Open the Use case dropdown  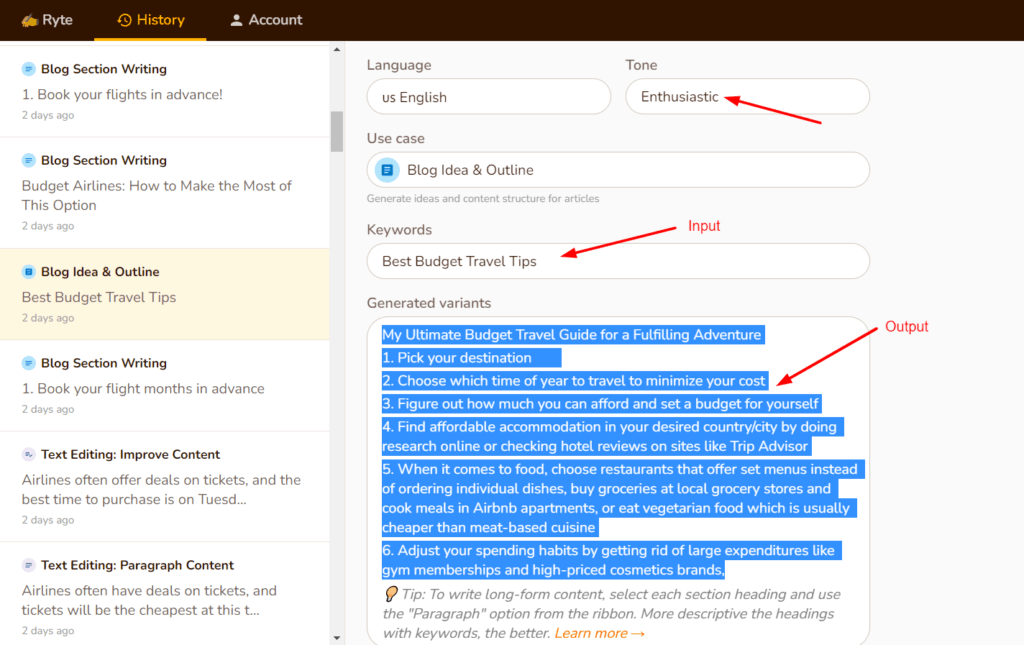pyautogui.click(x=617, y=169)
